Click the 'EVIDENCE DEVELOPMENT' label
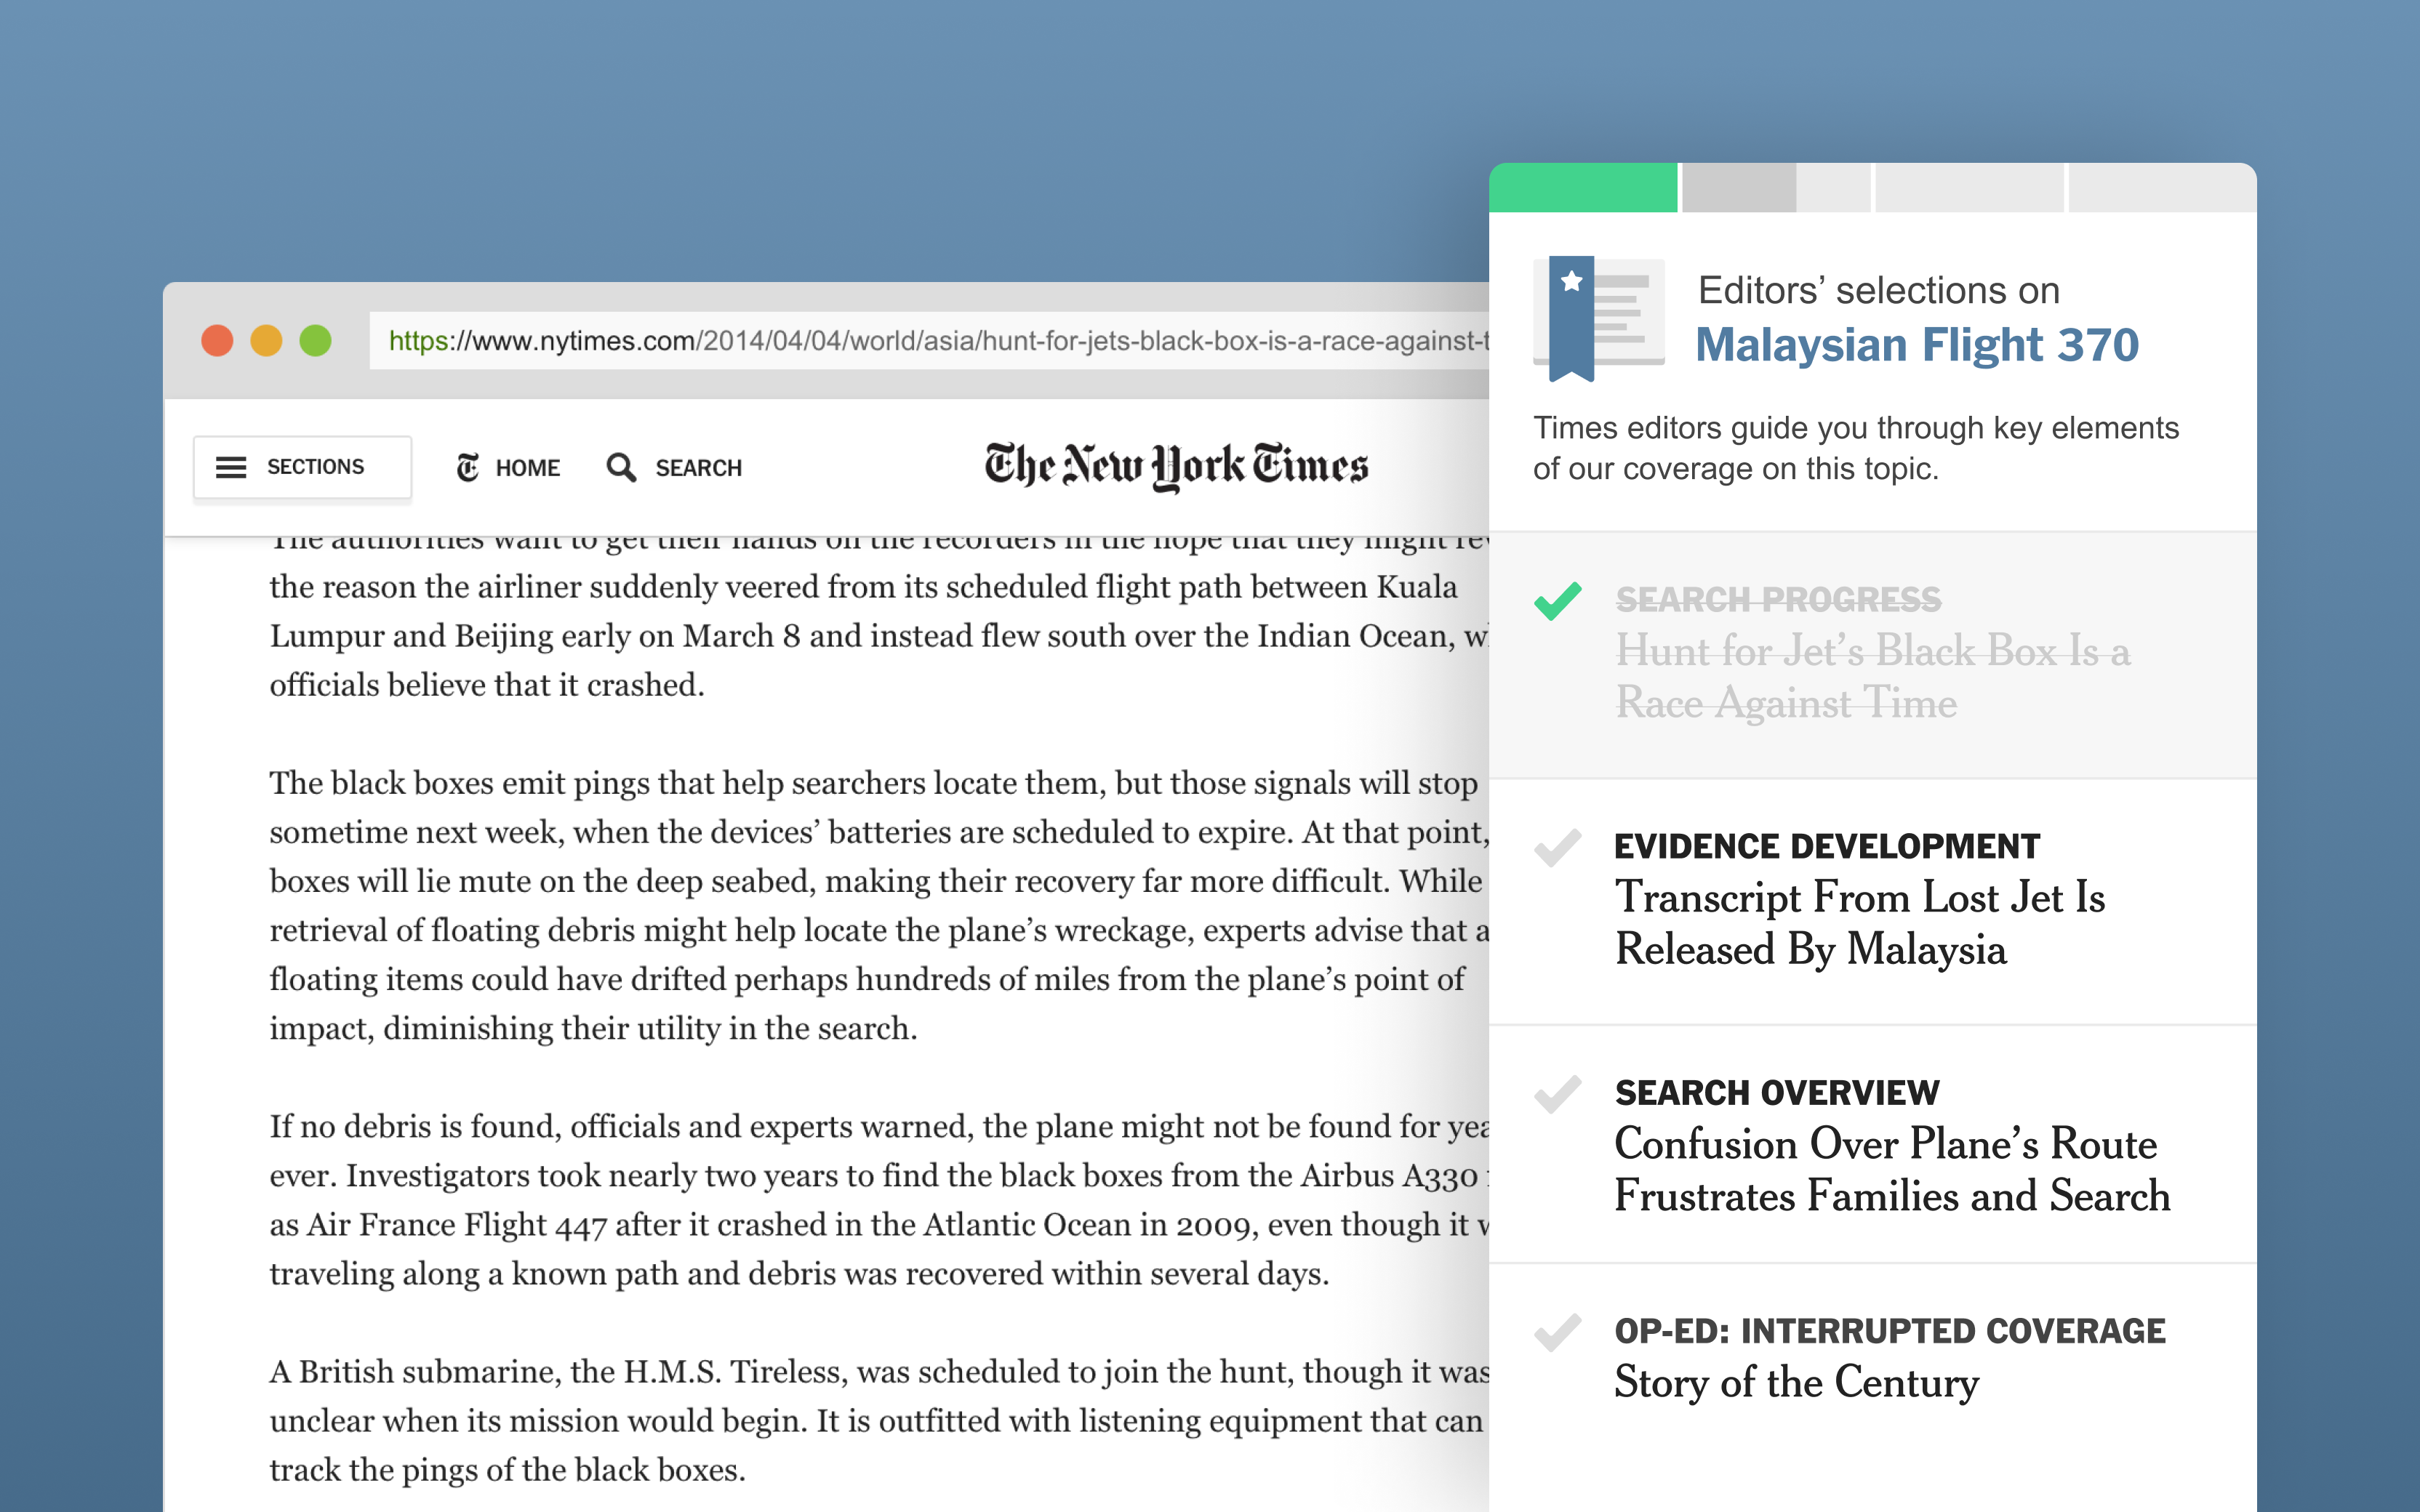Screen dimensions: 2420x1512 [1827, 847]
